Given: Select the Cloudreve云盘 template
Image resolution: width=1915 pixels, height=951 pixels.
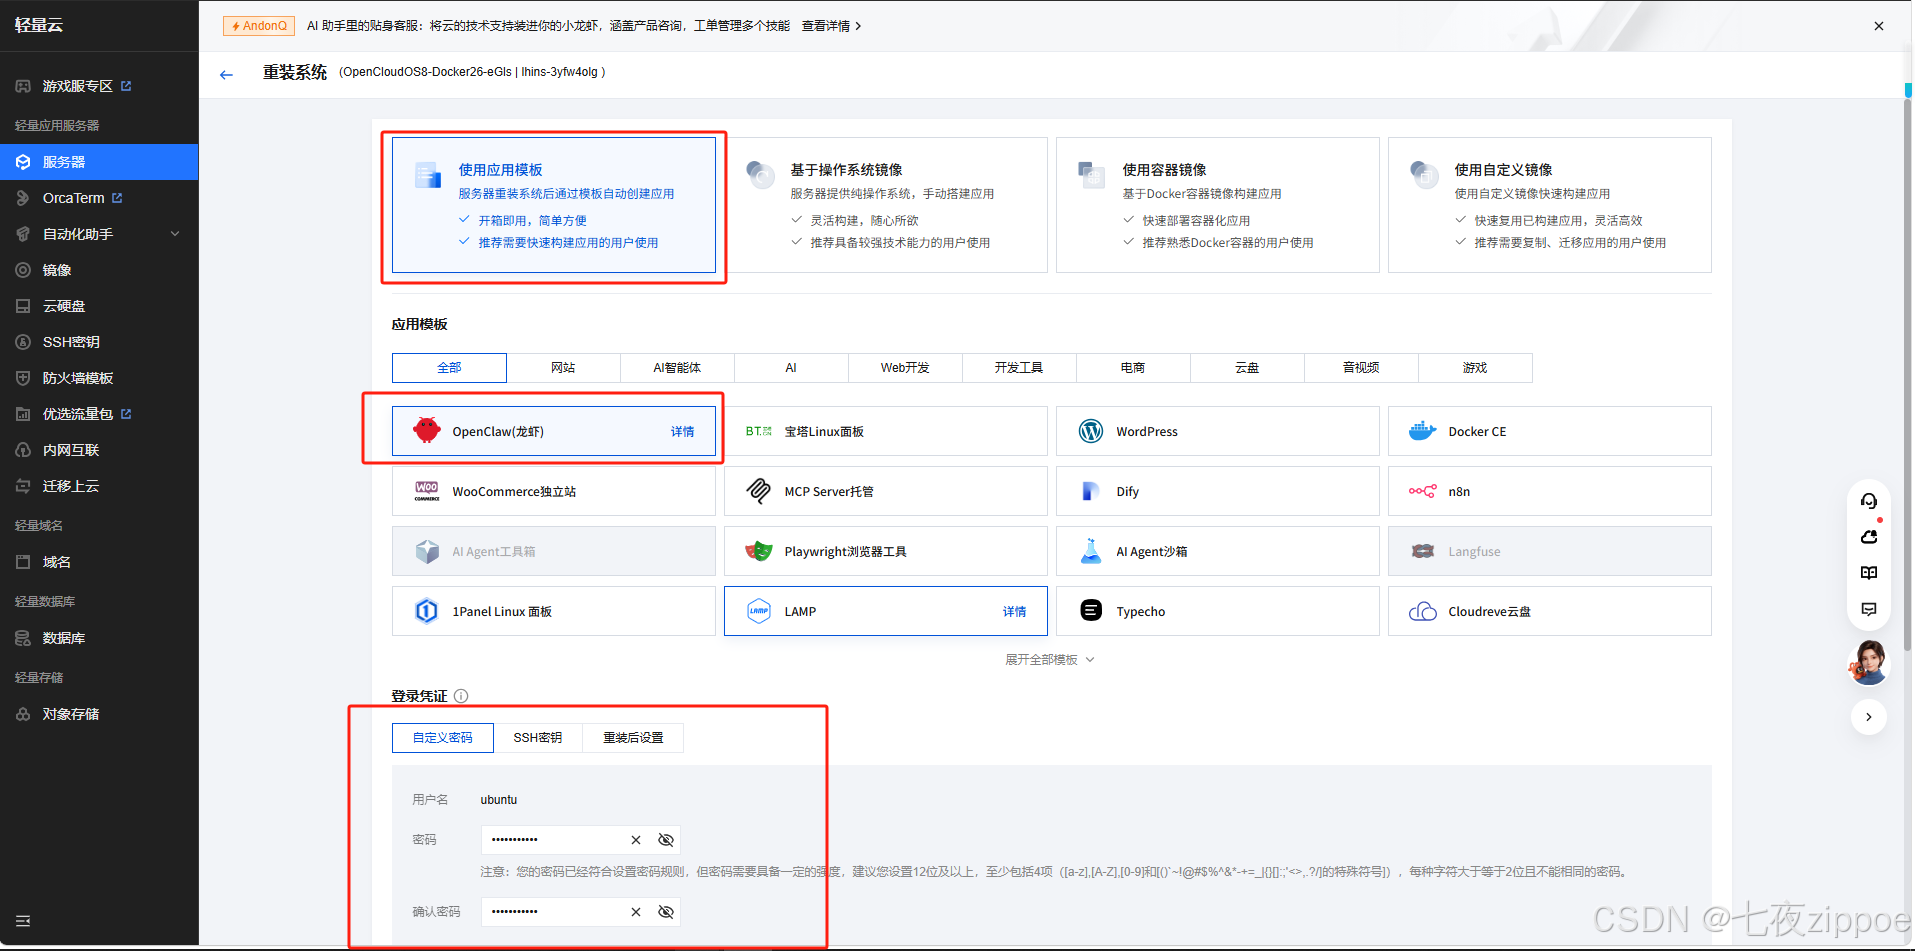Looking at the screenshot, I should (x=1550, y=611).
